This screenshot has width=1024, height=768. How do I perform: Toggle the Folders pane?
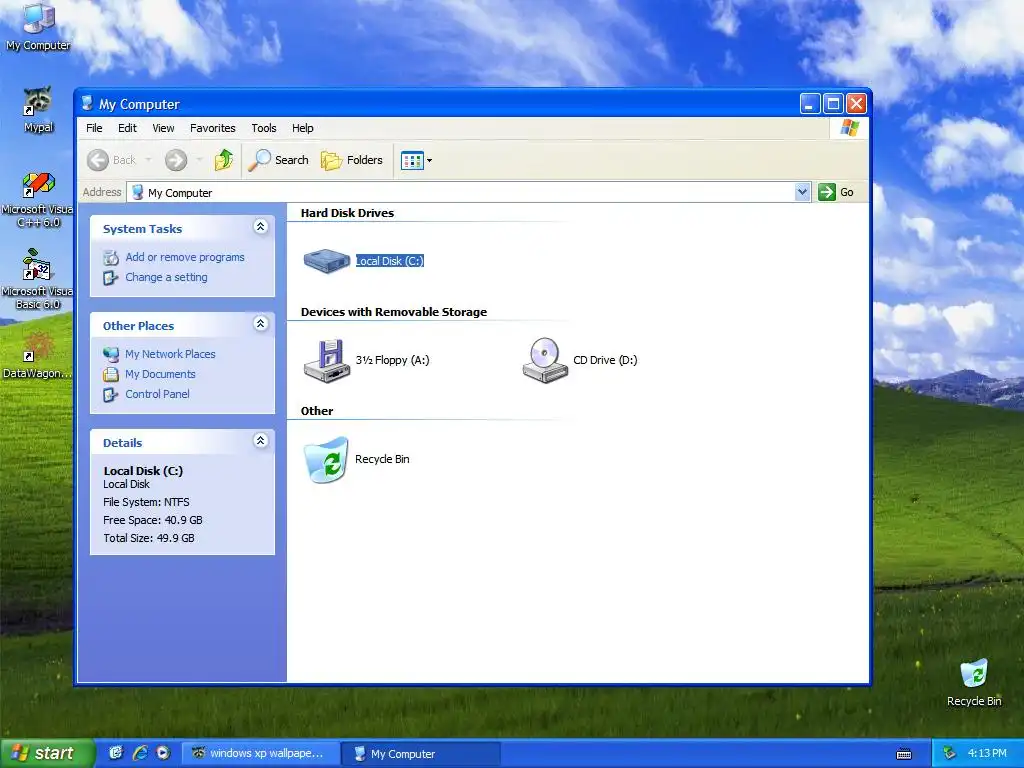[x=352, y=160]
